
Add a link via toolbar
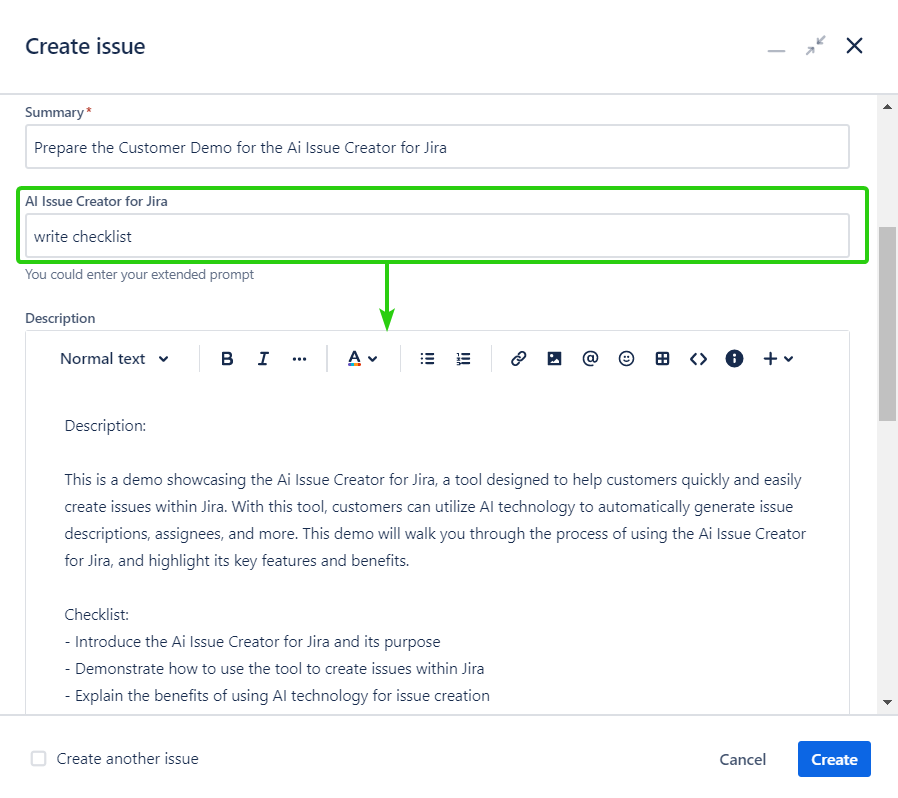pos(518,359)
